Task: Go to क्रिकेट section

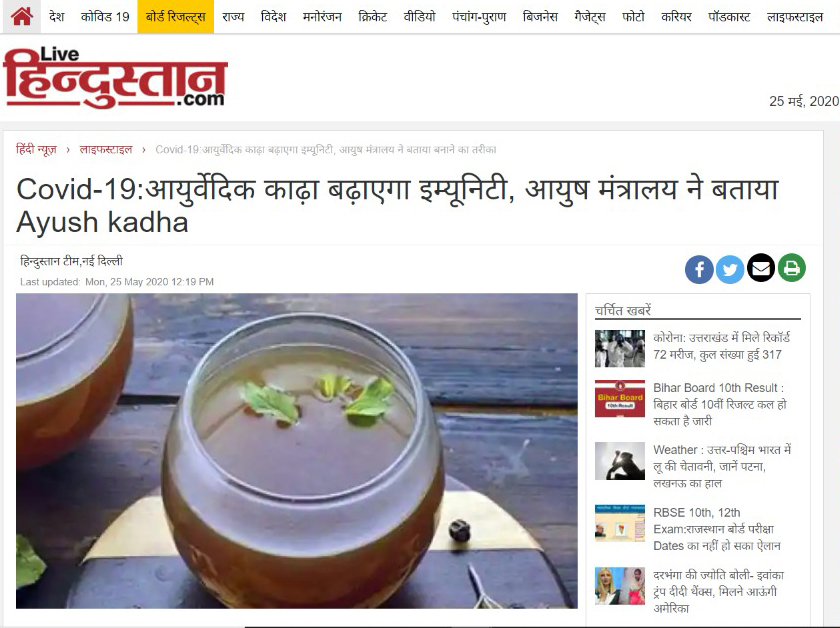Action: pos(372,17)
